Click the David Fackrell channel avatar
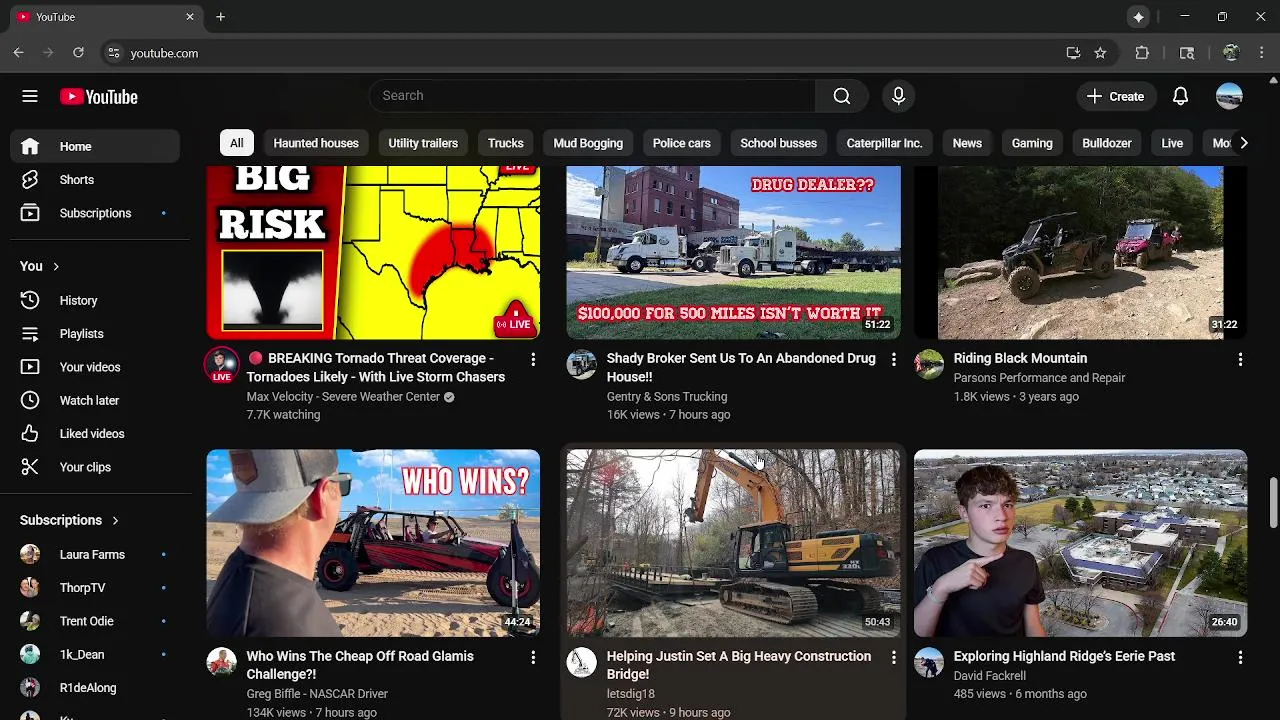Image resolution: width=1280 pixels, height=720 pixels. click(x=928, y=662)
